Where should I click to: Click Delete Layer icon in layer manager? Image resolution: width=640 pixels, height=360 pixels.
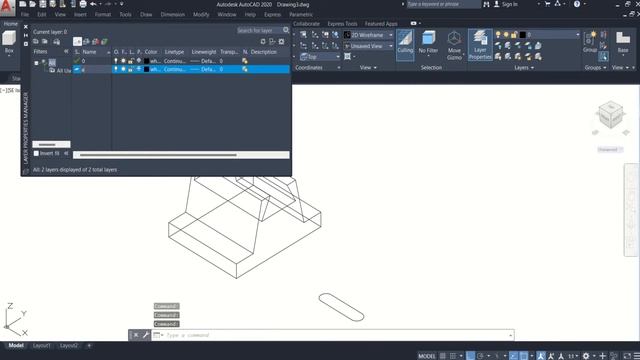click(96, 41)
